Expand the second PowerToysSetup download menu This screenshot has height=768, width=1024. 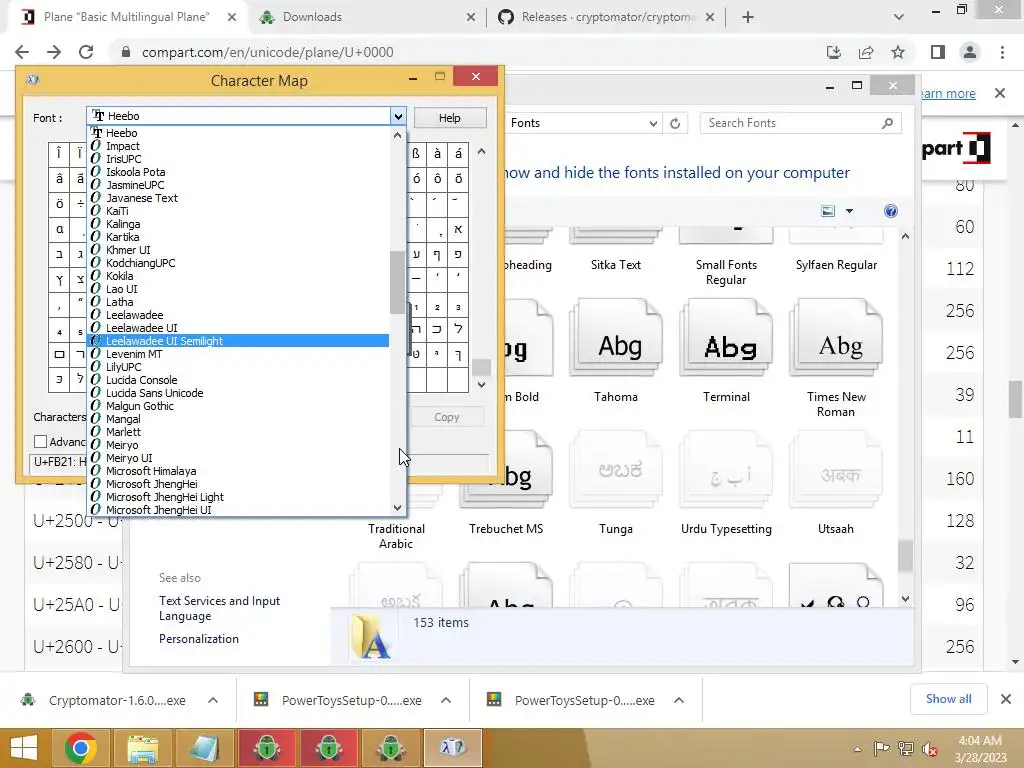coord(679,700)
